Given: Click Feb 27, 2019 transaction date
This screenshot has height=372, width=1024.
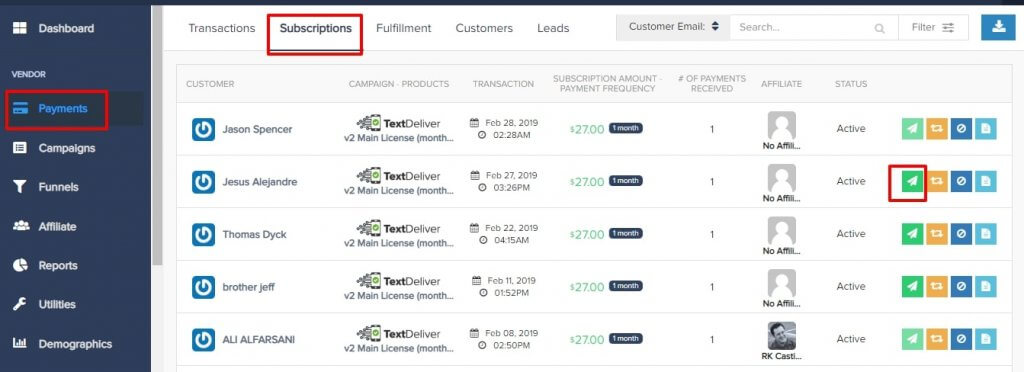Looking at the screenshot, I should pyautogui.click(x=512, y=176).
